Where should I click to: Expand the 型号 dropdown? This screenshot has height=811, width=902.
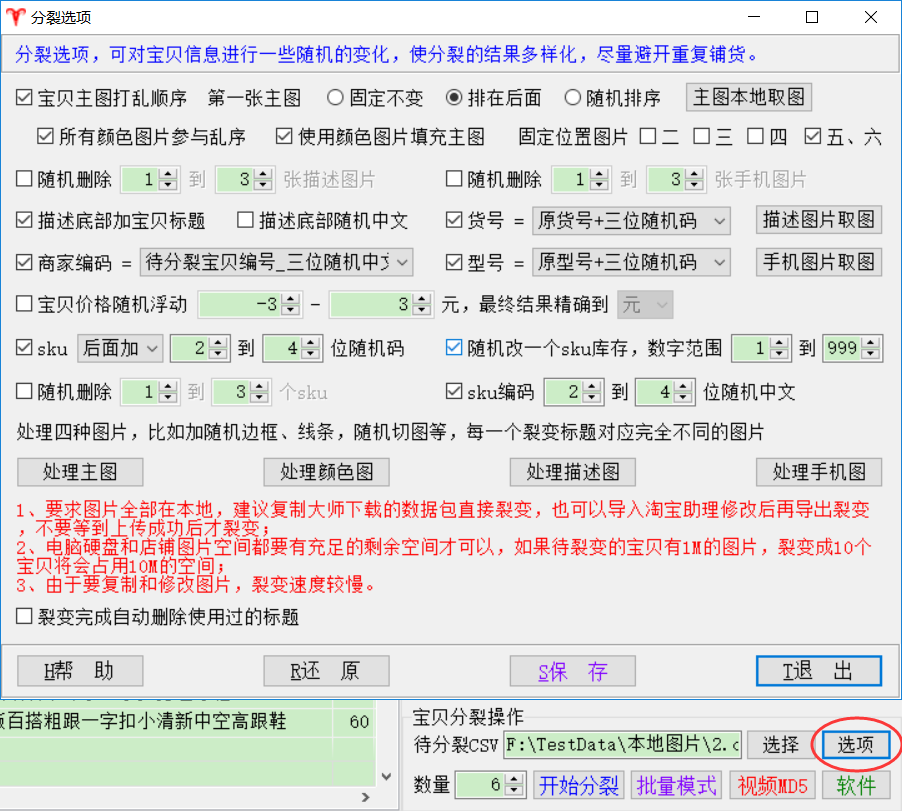(x=720, y=263)
